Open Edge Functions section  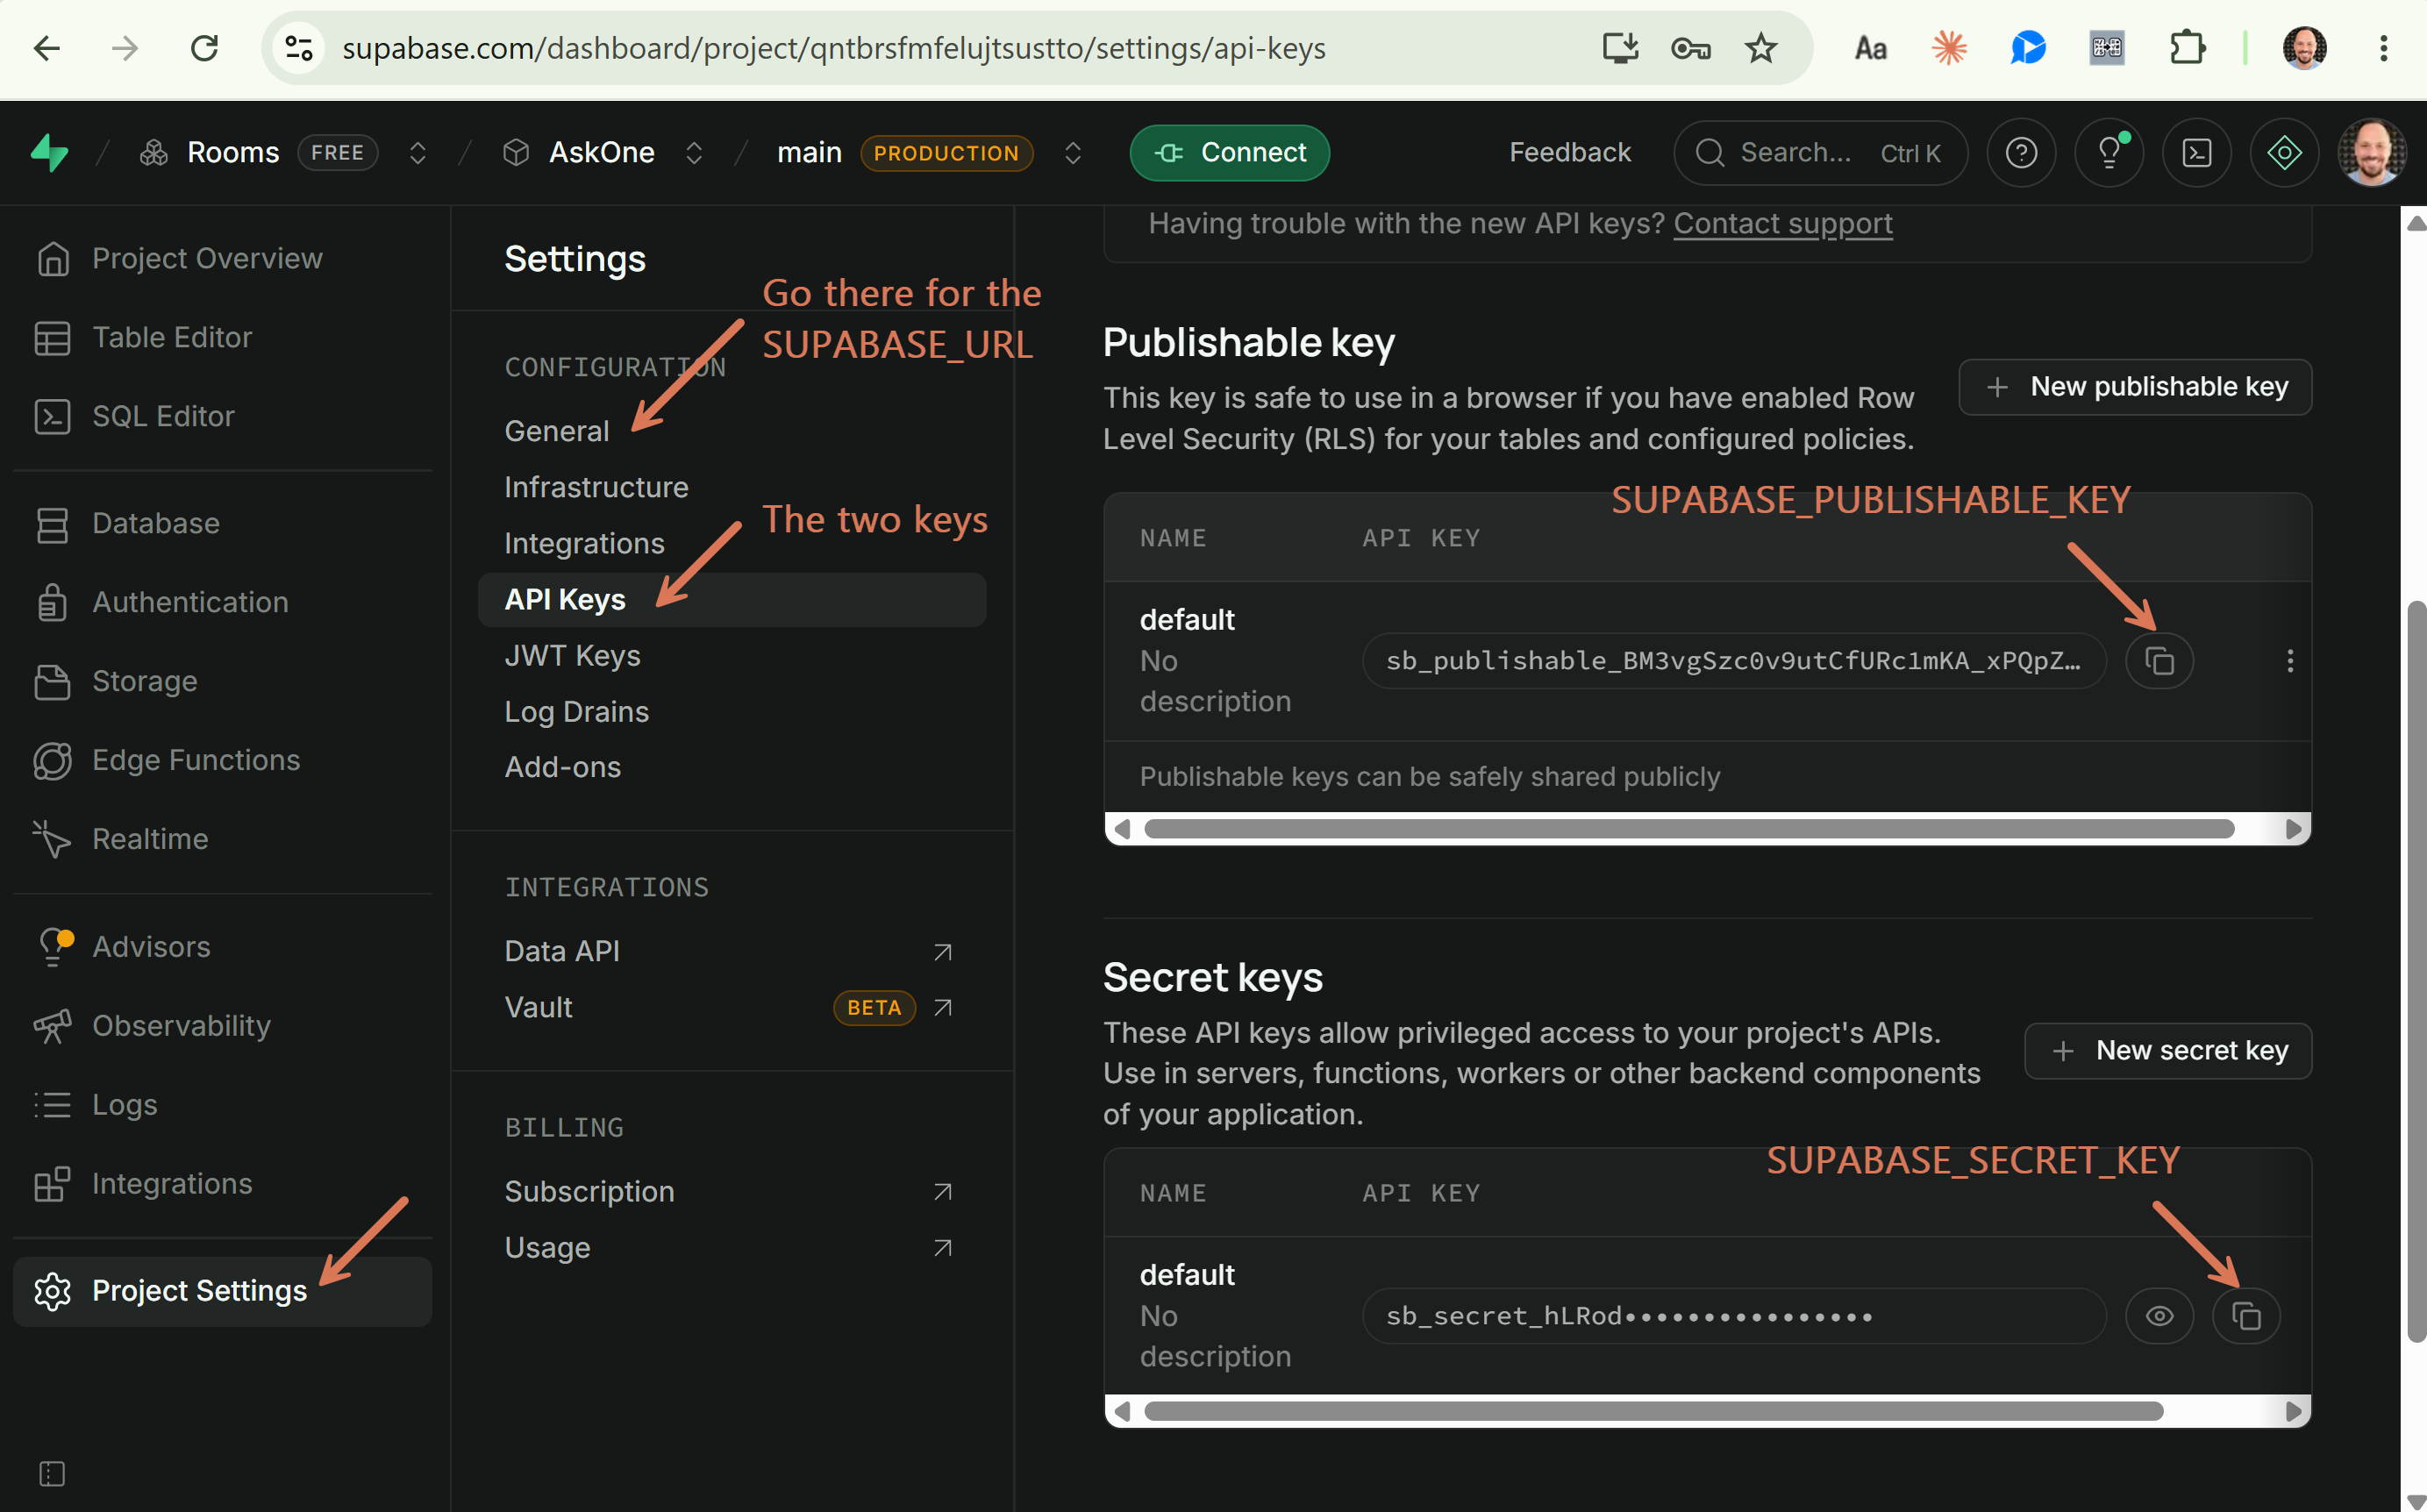(222, 760)
